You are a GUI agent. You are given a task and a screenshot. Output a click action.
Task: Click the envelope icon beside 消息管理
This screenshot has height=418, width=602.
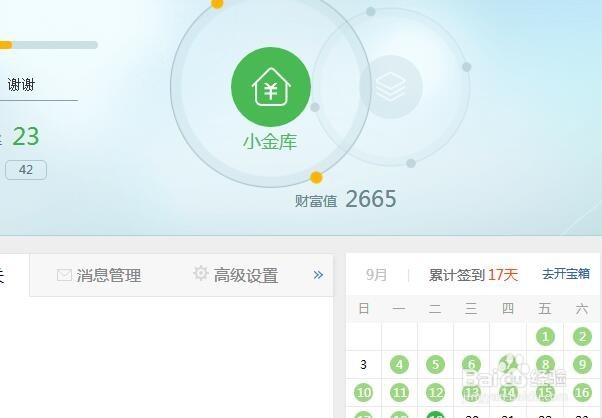point(64,275)
